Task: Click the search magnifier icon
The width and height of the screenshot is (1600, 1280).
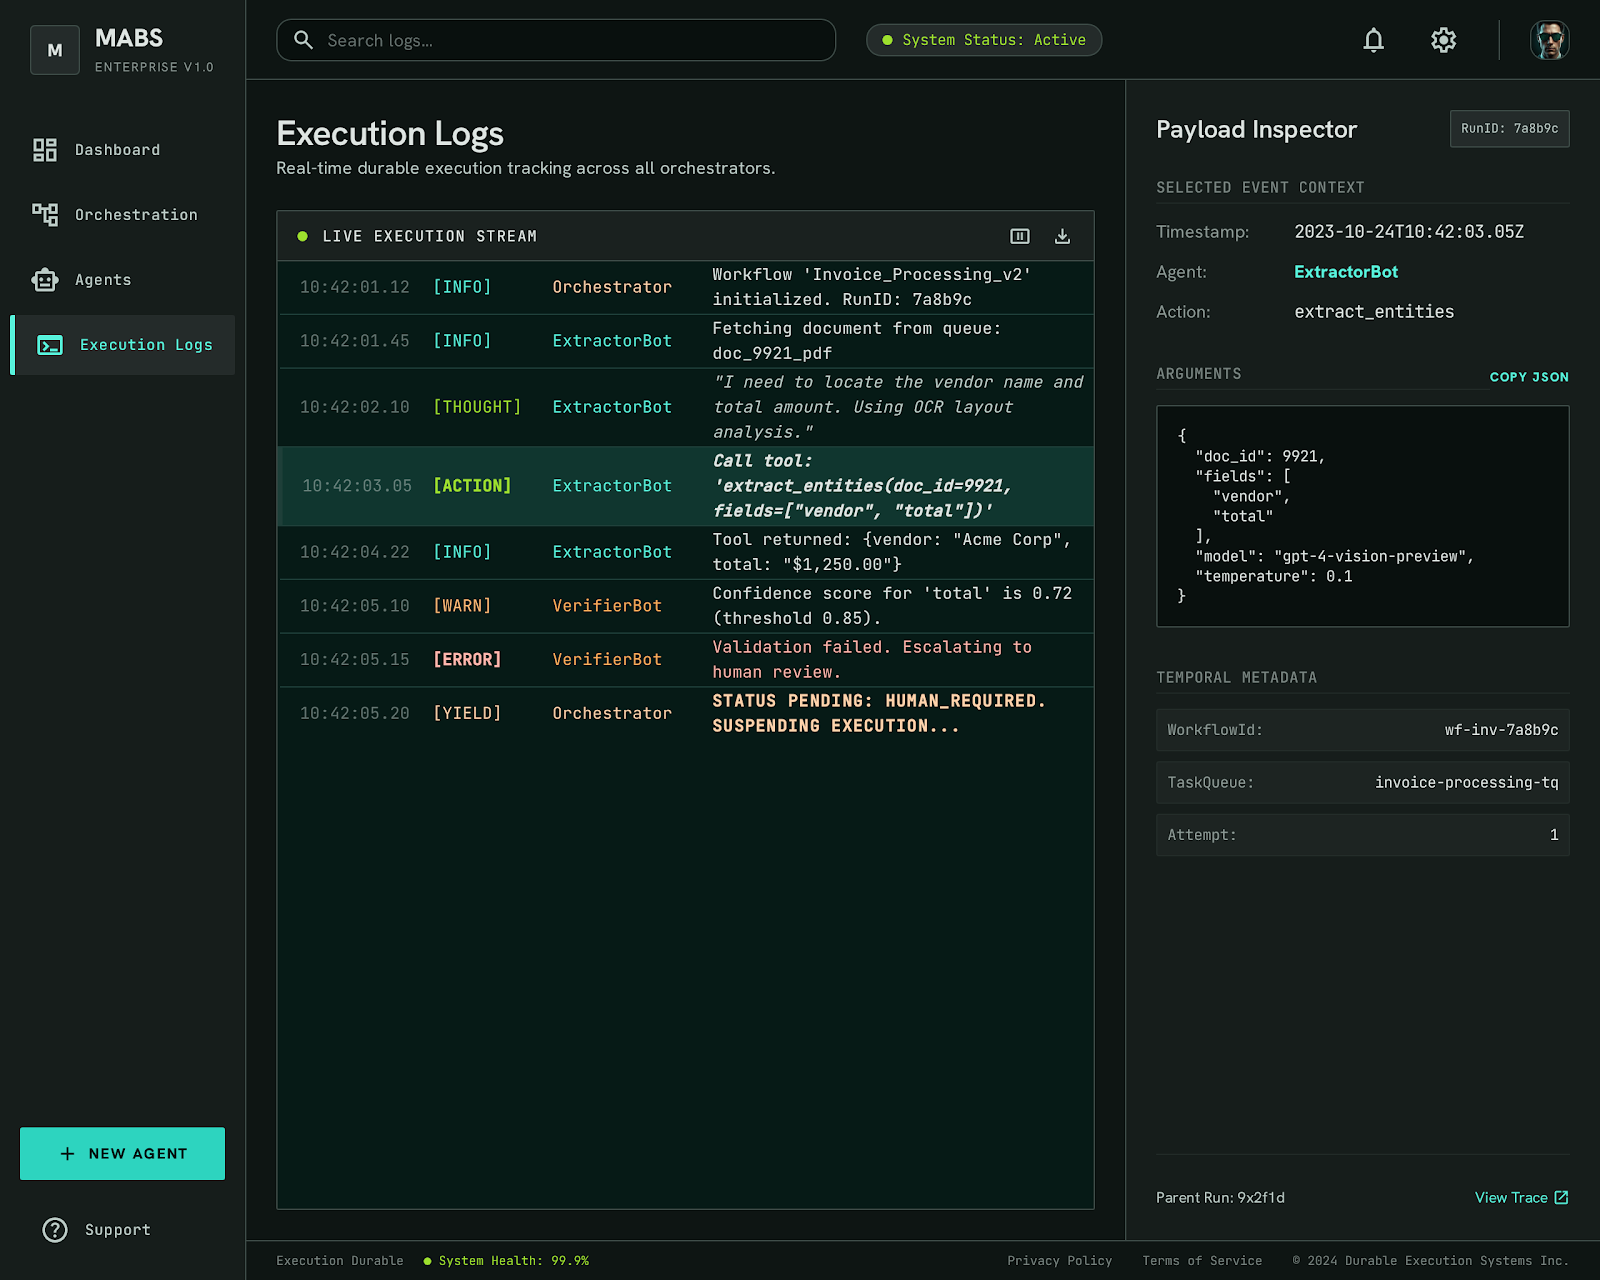Action: [303, 40]
